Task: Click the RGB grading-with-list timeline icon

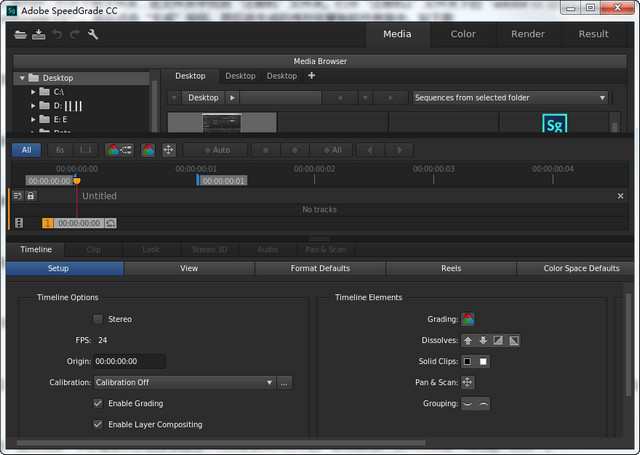Action: (119, 150)
